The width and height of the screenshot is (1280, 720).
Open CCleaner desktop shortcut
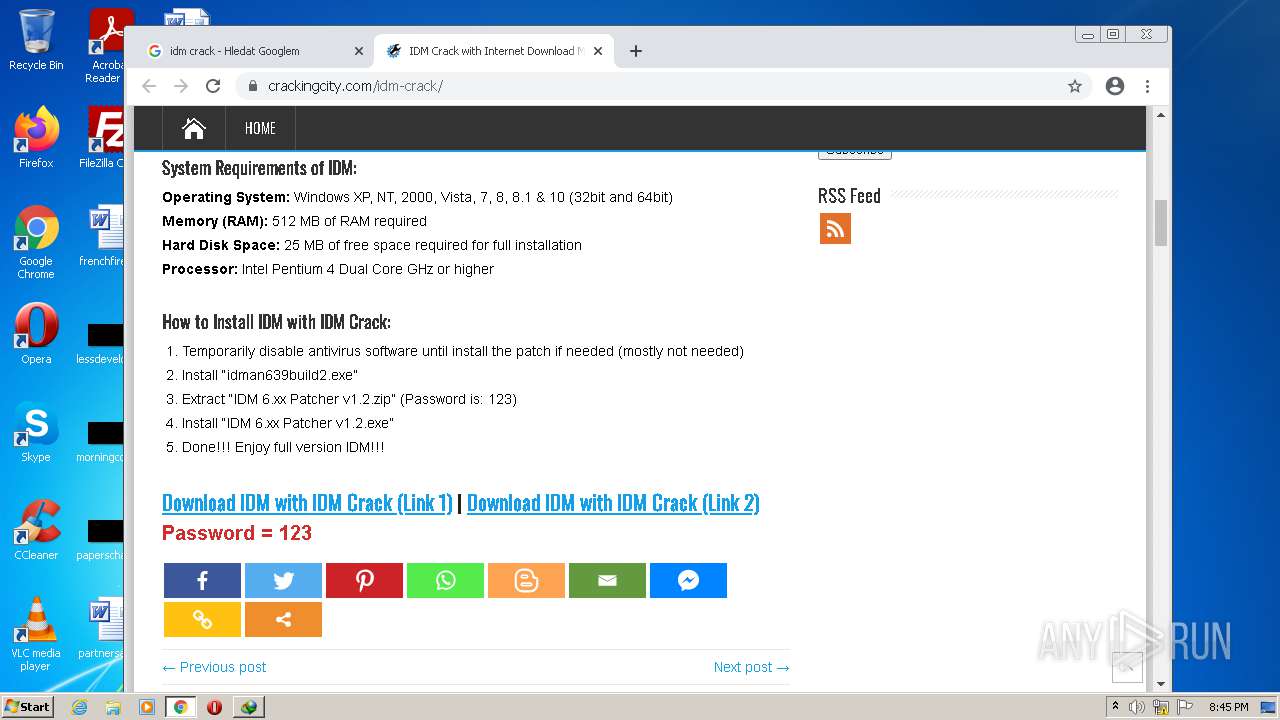[x=36, y=530]
